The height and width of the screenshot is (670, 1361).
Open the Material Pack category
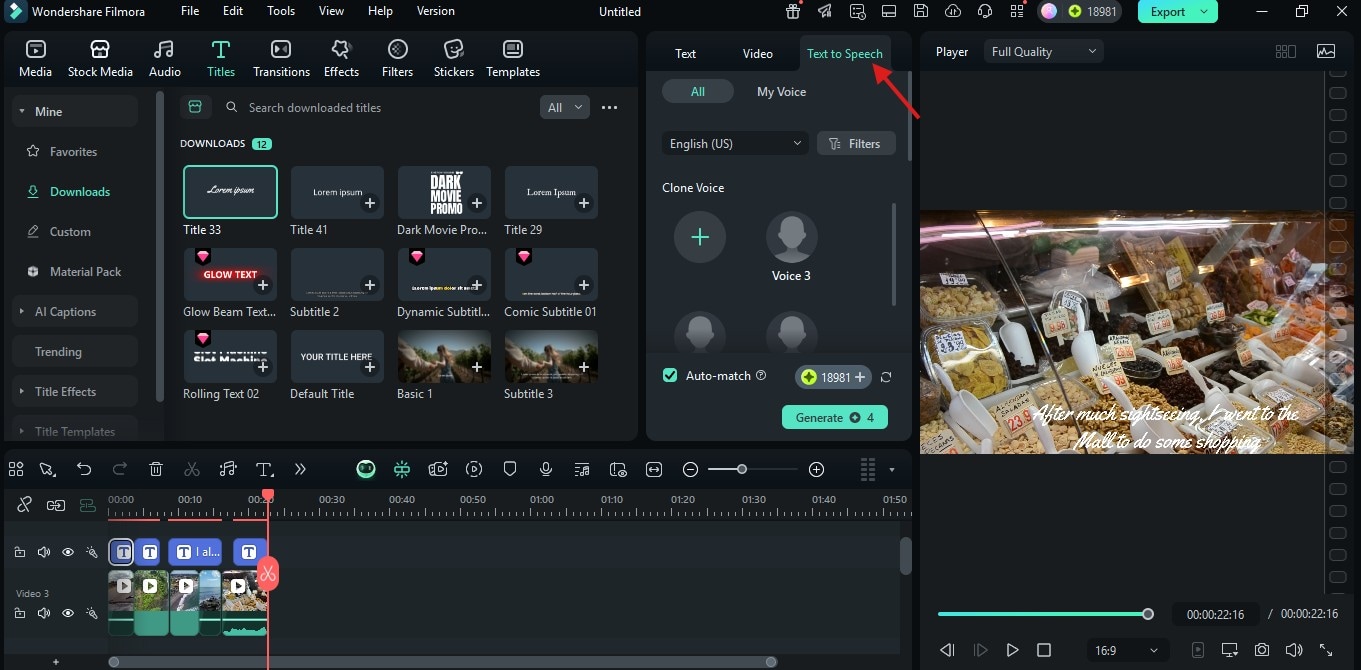(x=75, y=272)
